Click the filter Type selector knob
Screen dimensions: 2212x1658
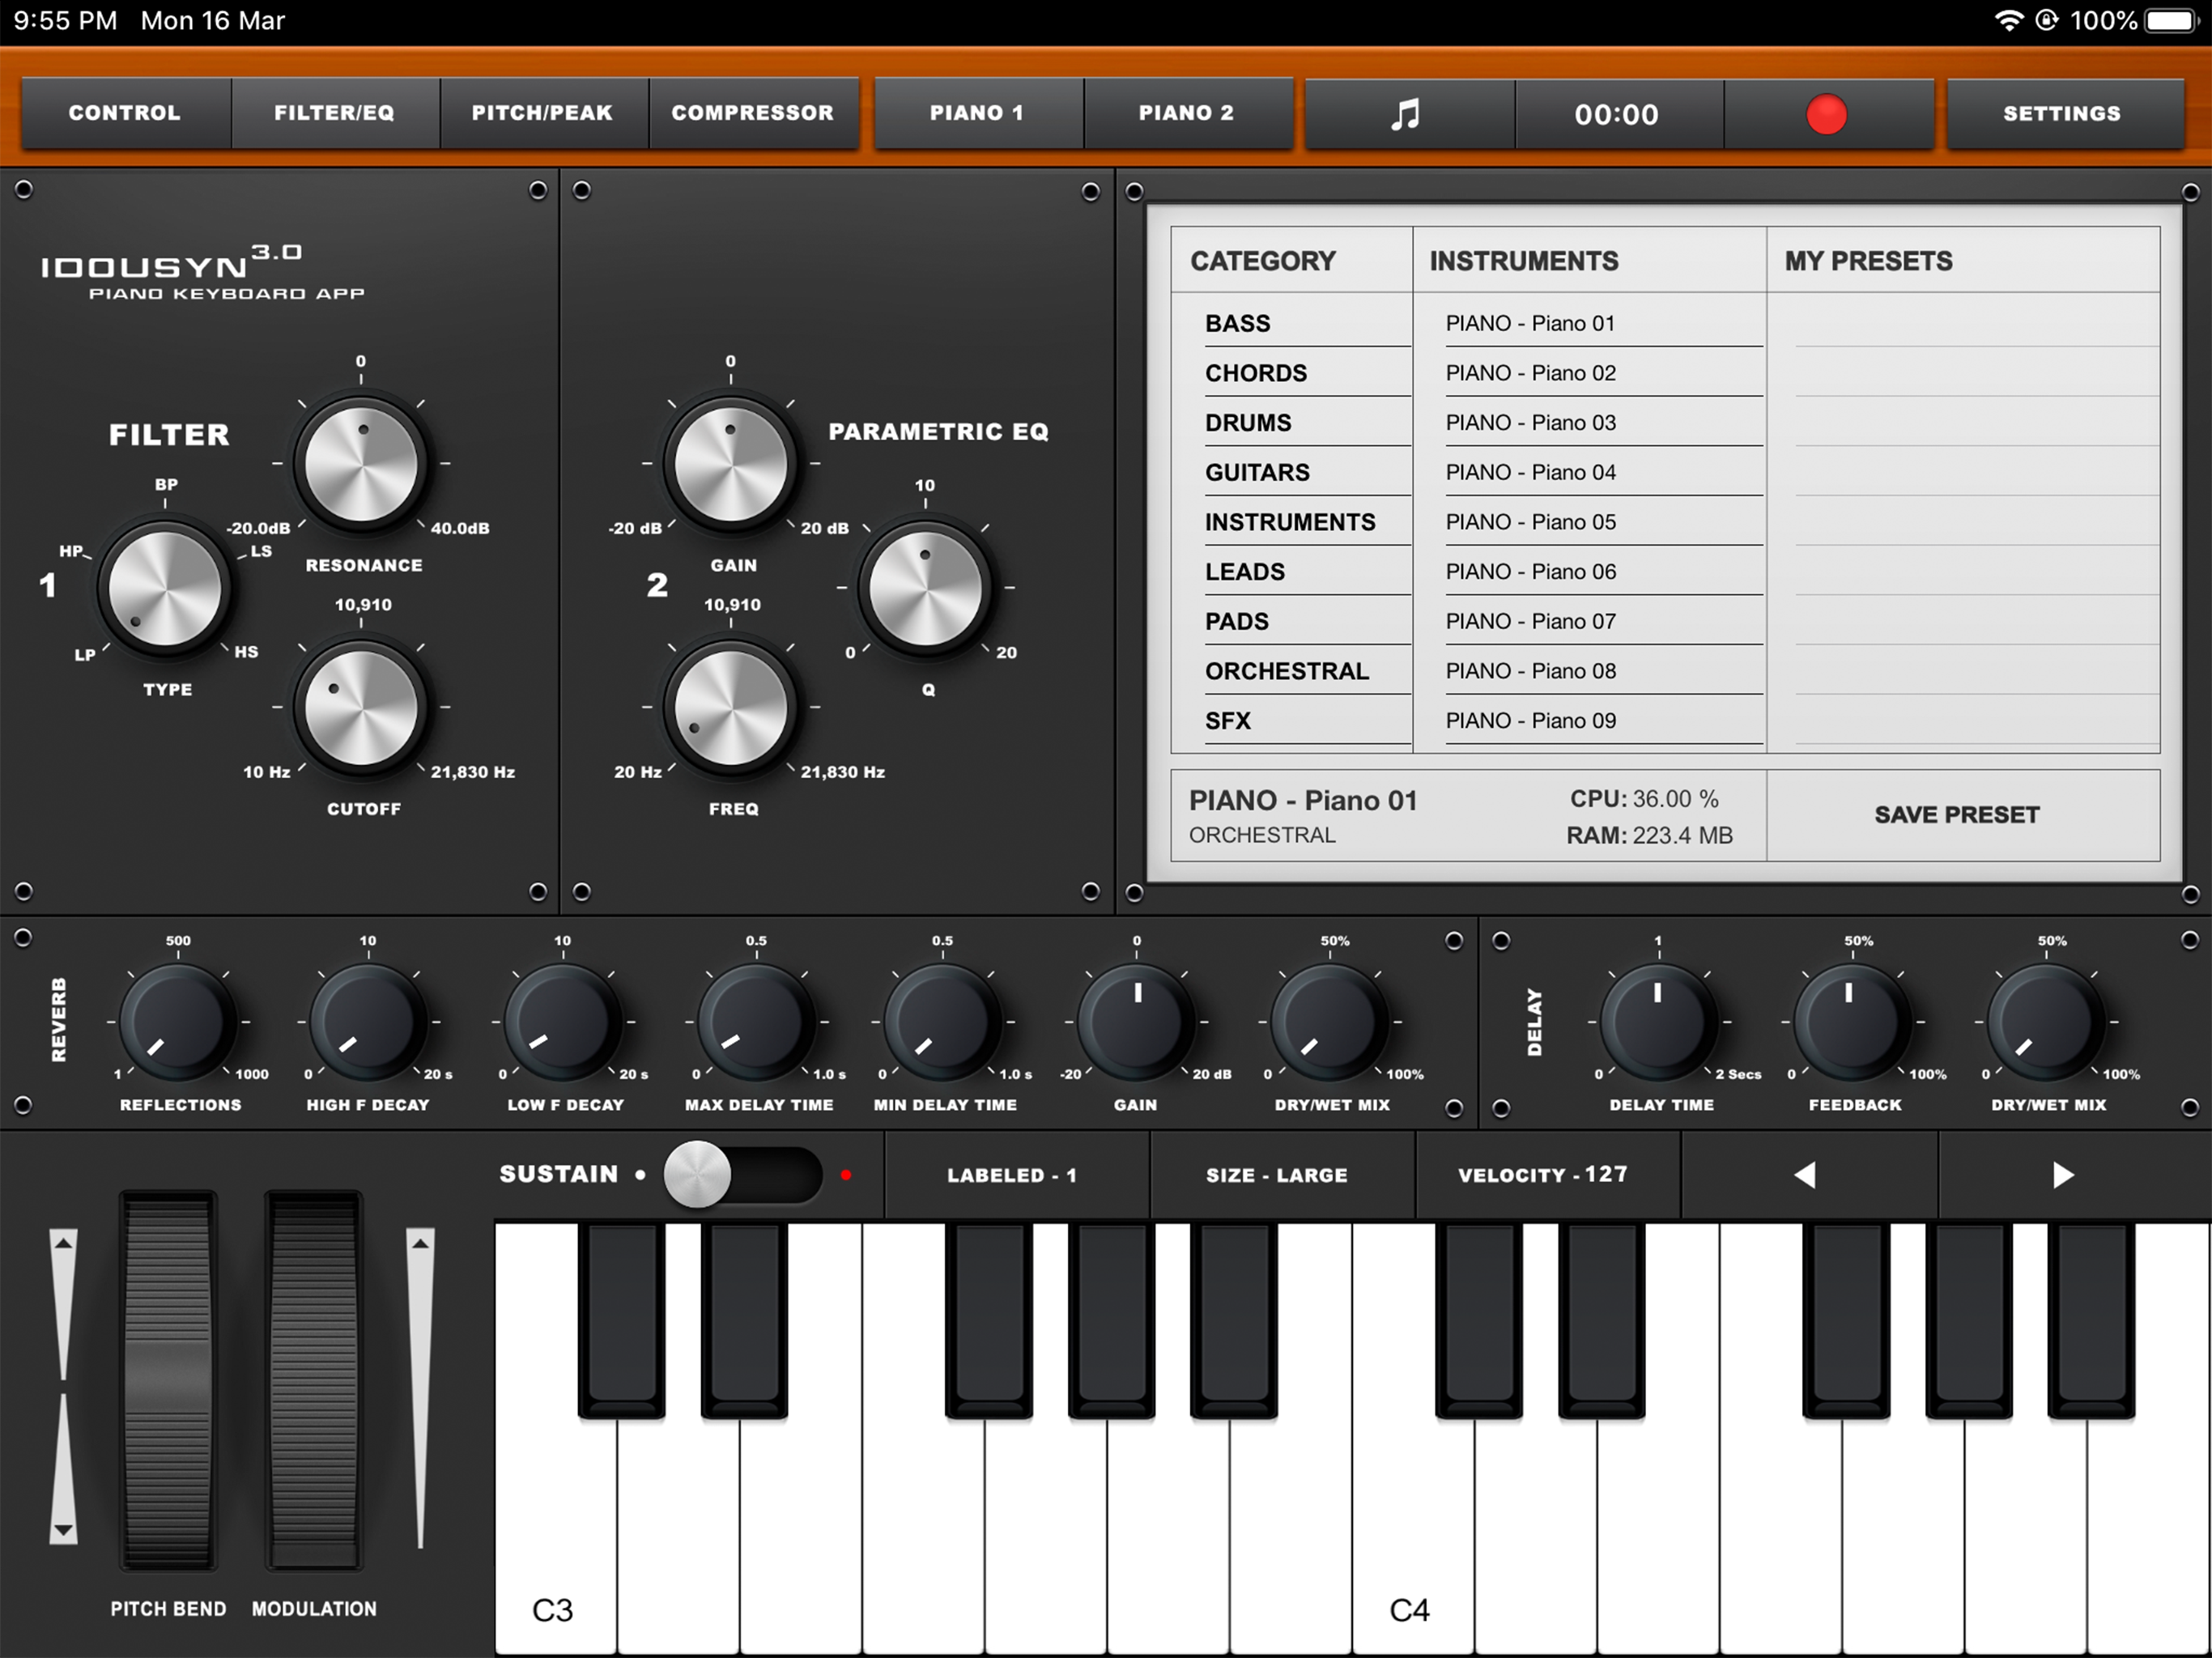[165, 589]
